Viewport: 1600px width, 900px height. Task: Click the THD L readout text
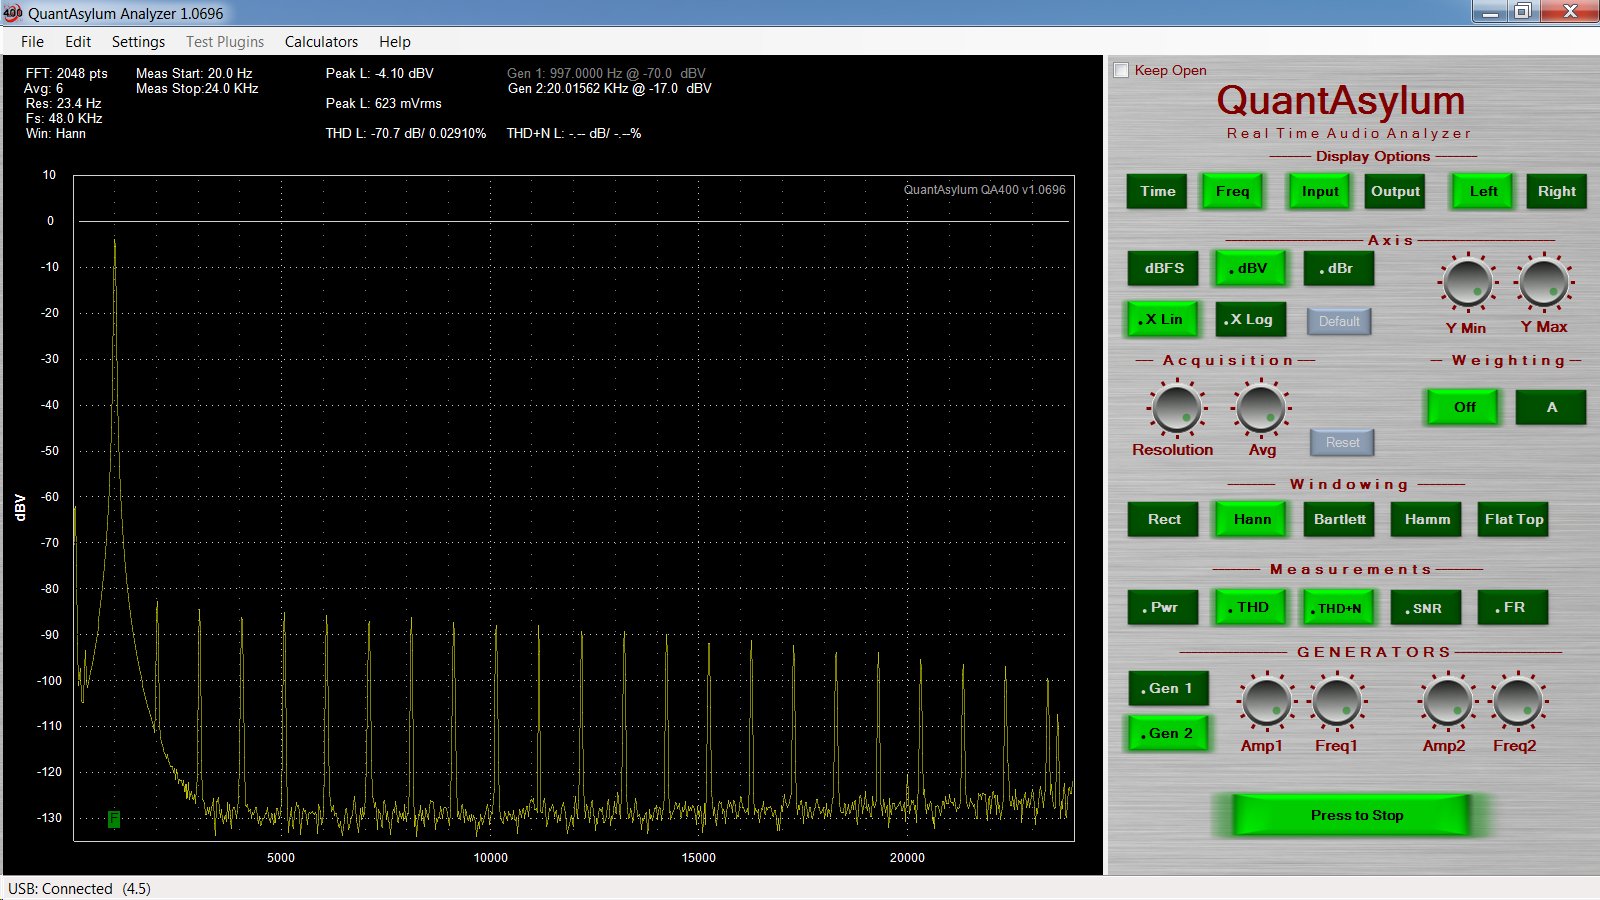[x=406, y=133]
